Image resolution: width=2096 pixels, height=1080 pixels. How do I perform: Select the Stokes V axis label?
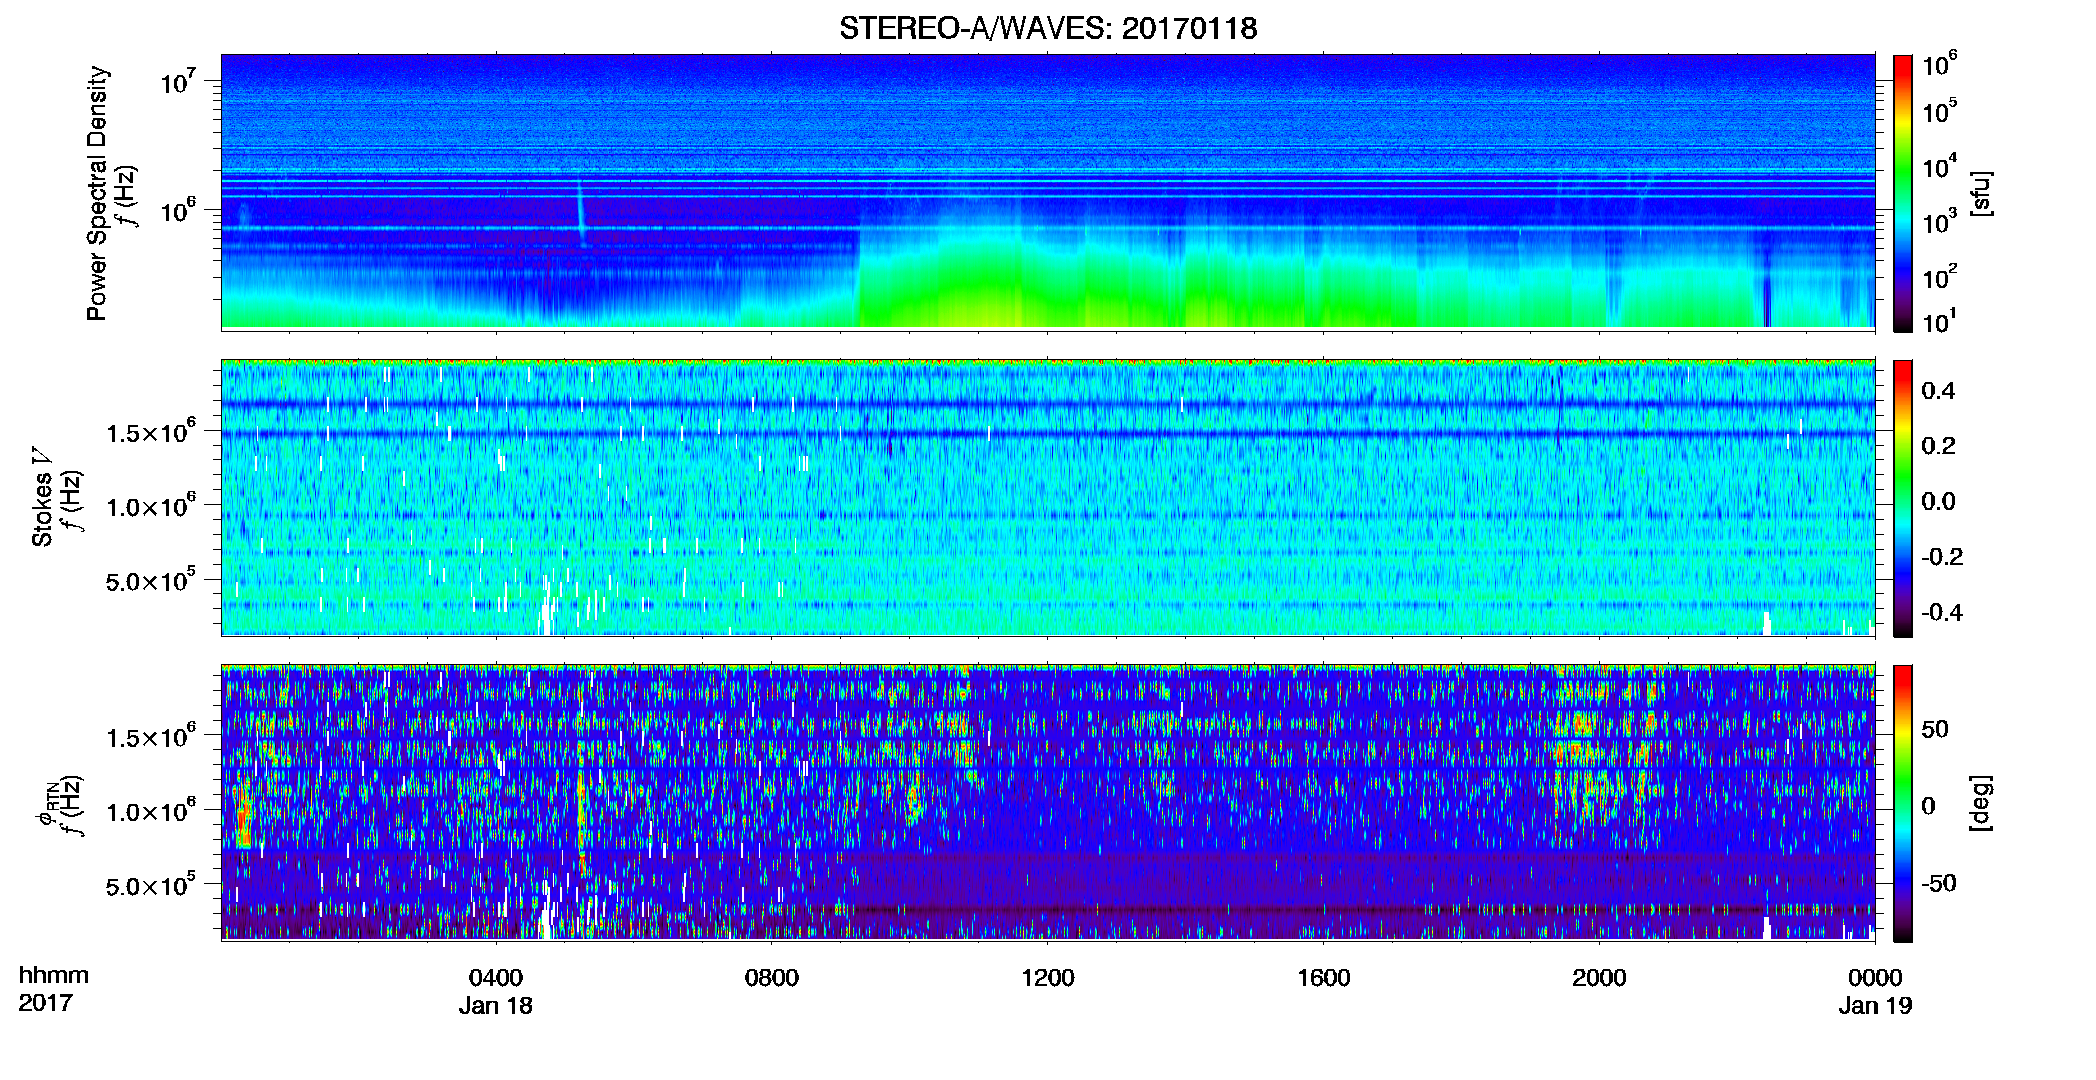[x=42, y=497]
